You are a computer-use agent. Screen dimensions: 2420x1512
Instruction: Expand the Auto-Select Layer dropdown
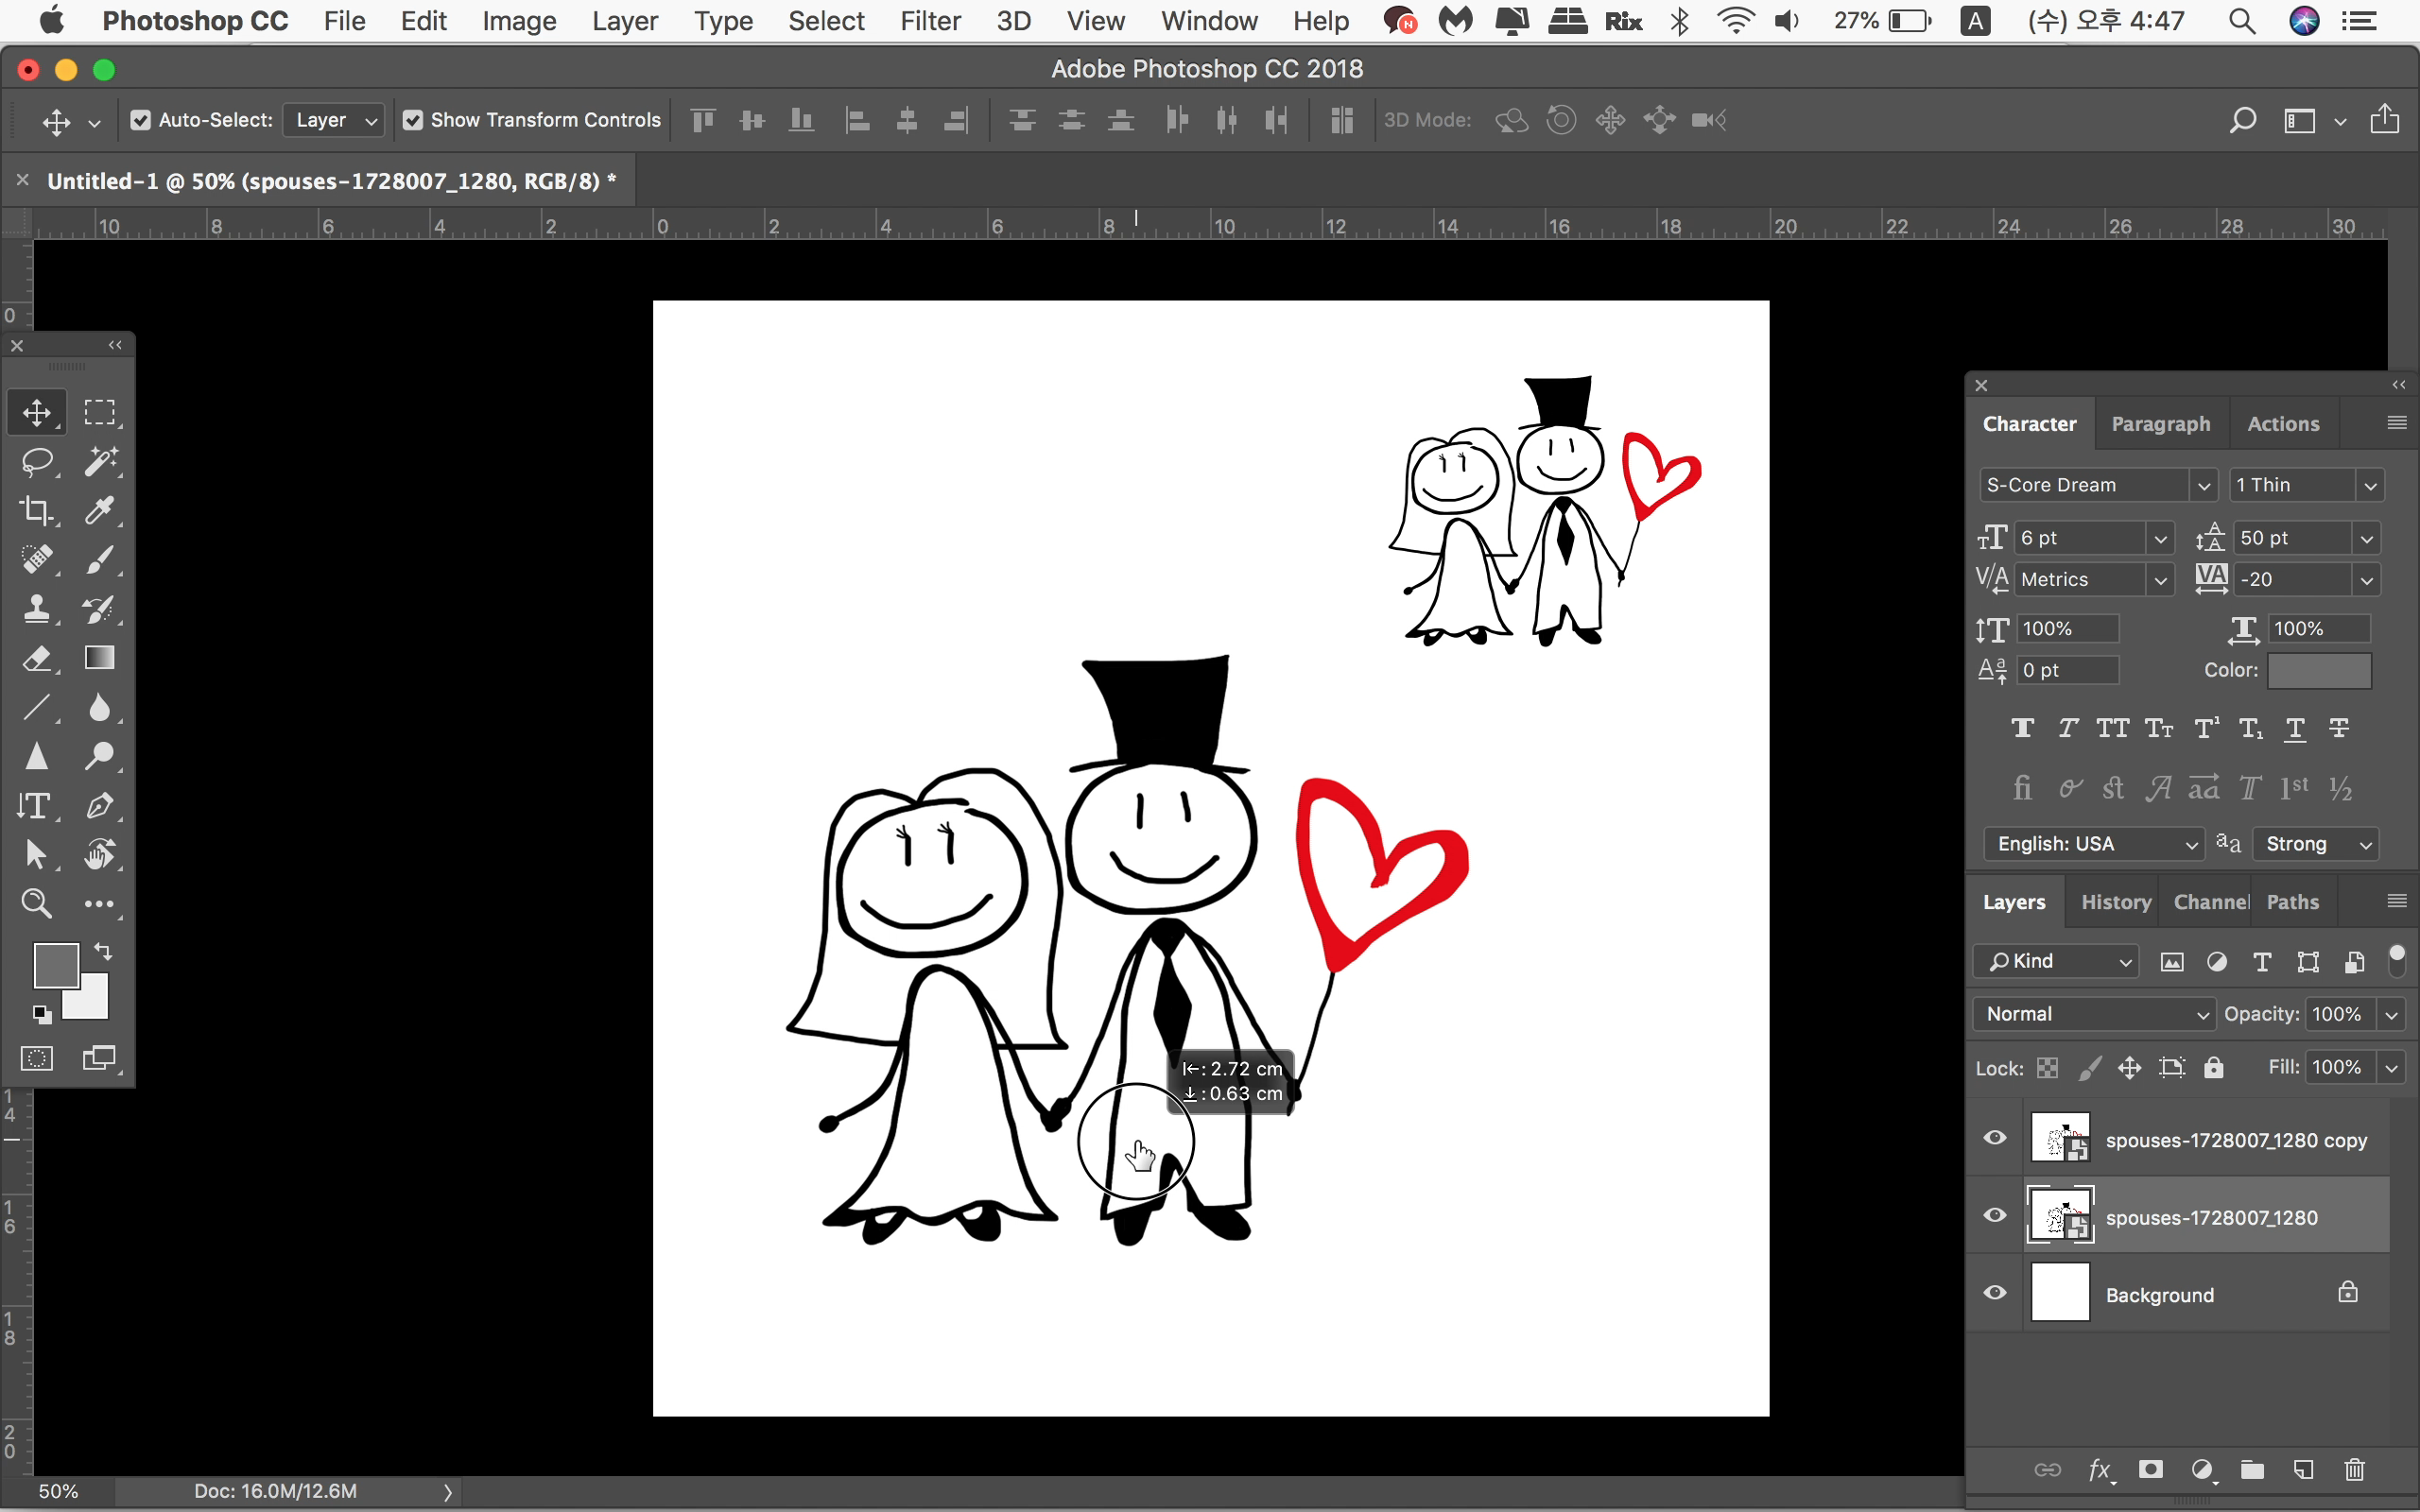click(334, 120)
